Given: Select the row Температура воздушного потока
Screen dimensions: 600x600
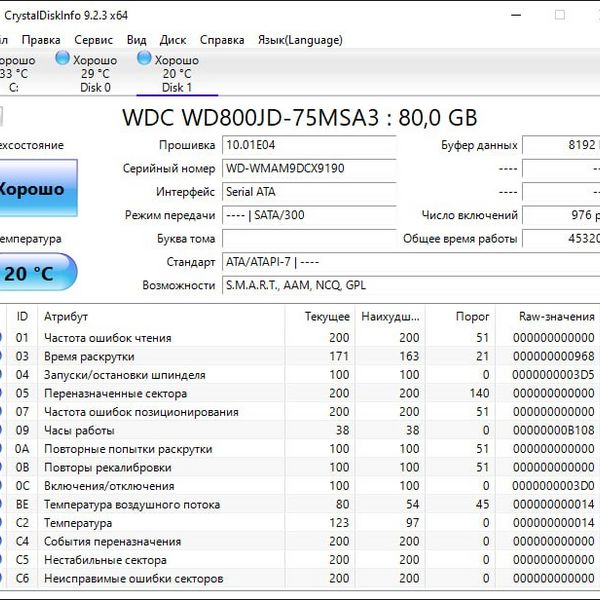Looking at the screenshot, I should [x=300, y=504].
